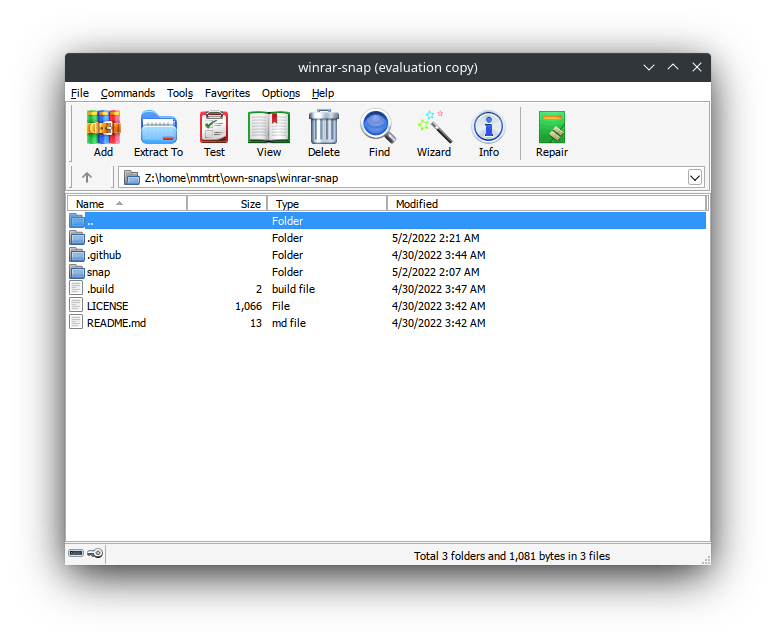
Task: Click the 'snap' folder name
Action: (x=98, y=272)
